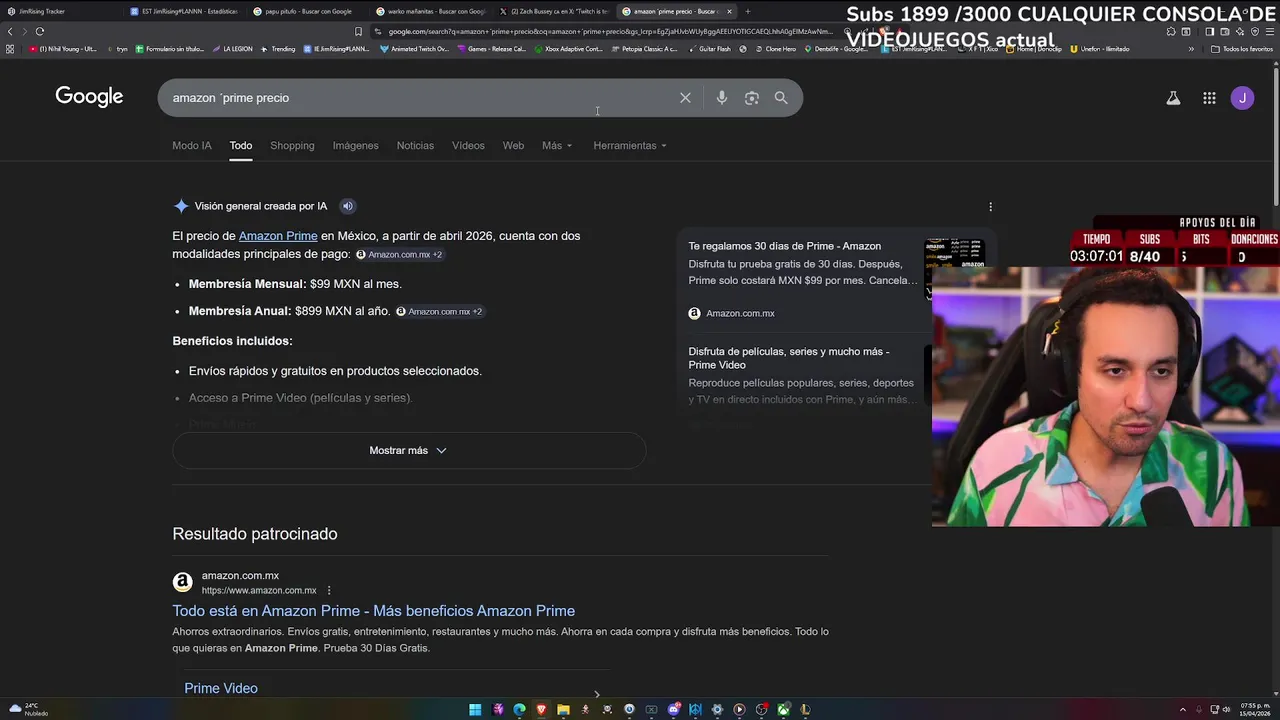The width and height of the screenshot is (1280, 720).
Task: Open the Herramientas dropdown
Action: pyautogui.click(x=630, y=146)
